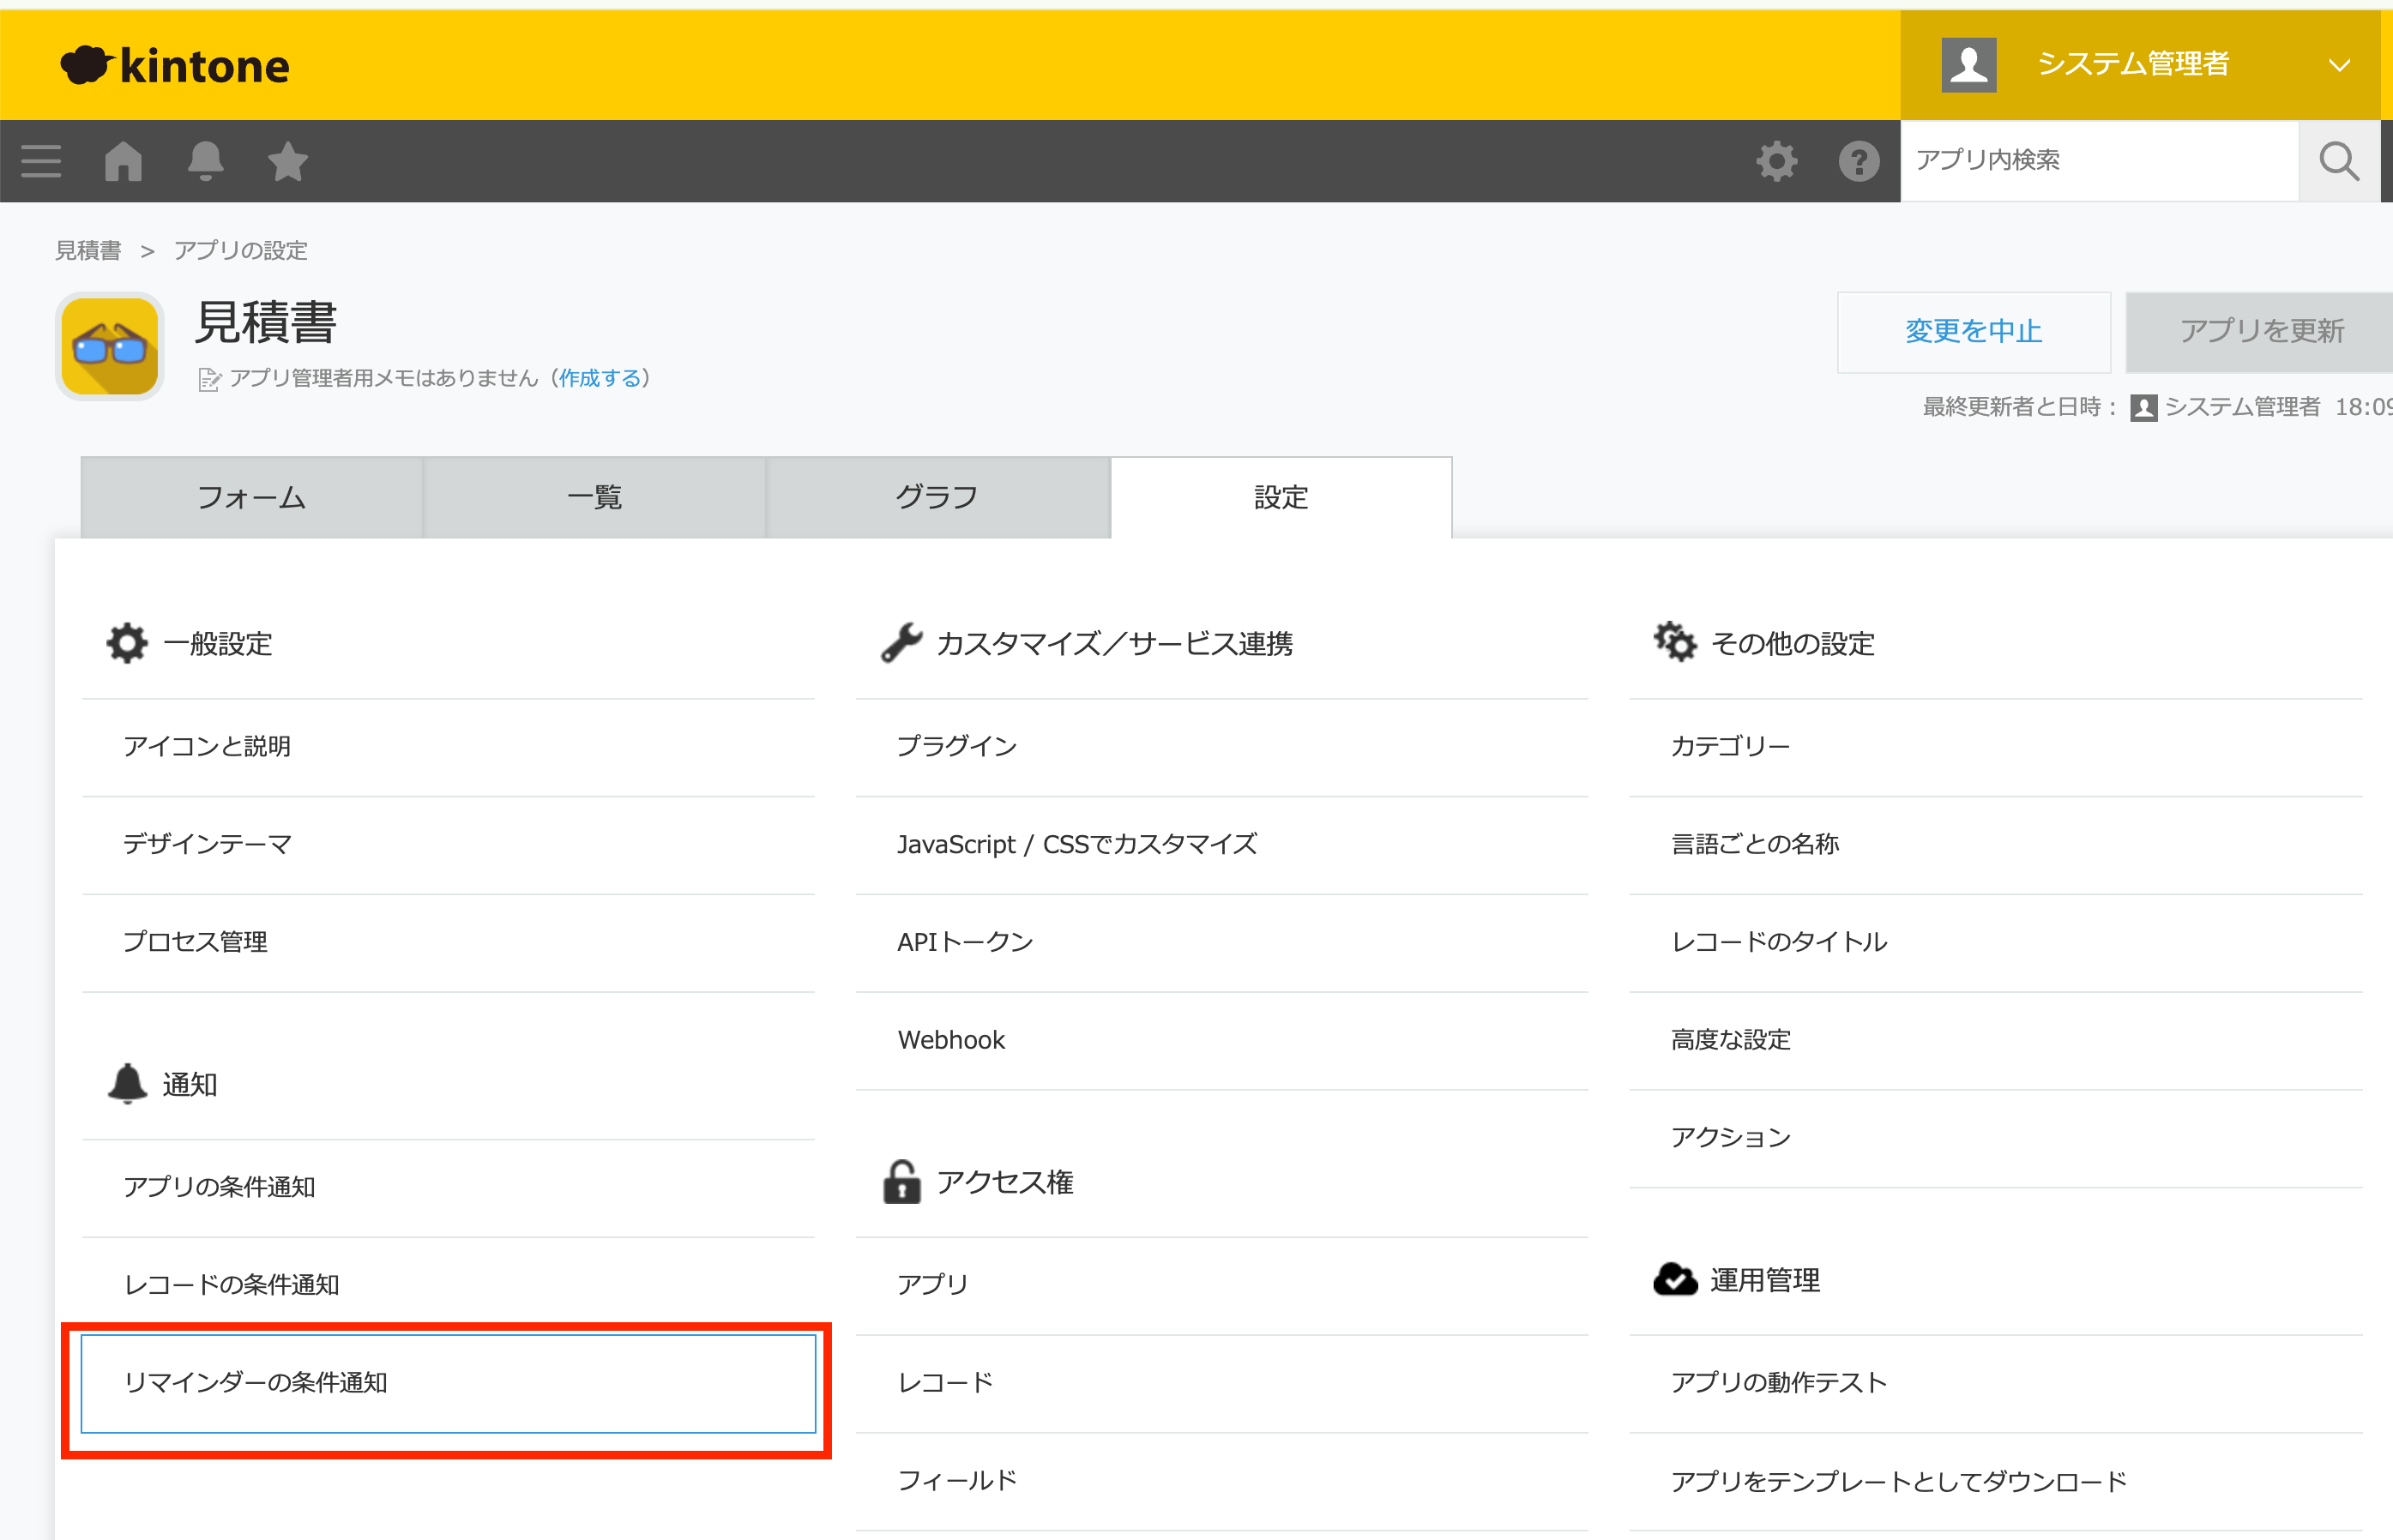Open プロセス管理 settings

[x=195, y=941]
